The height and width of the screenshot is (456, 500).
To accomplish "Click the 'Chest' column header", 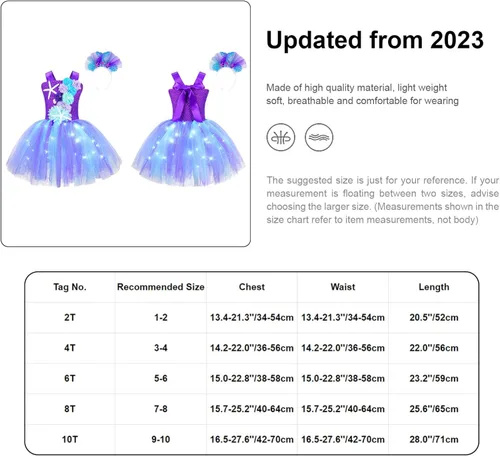I will [252, 287].
